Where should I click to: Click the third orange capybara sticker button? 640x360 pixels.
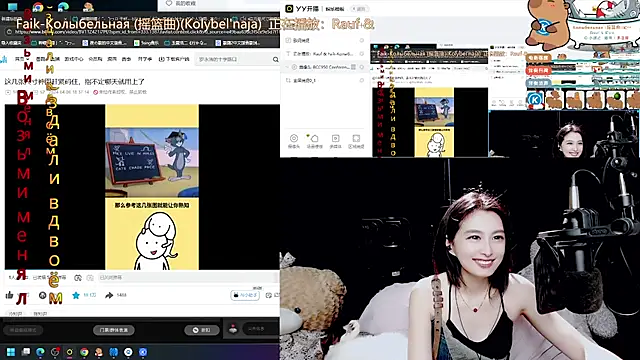[538, 83]
